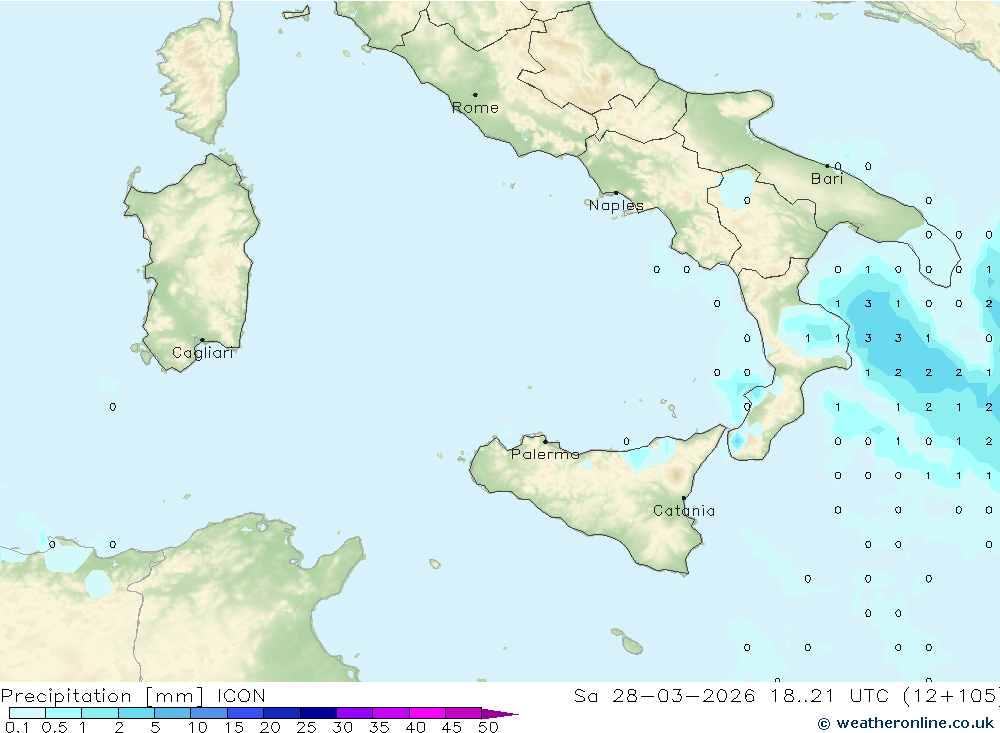Click the legend scale label '25'

306,727
